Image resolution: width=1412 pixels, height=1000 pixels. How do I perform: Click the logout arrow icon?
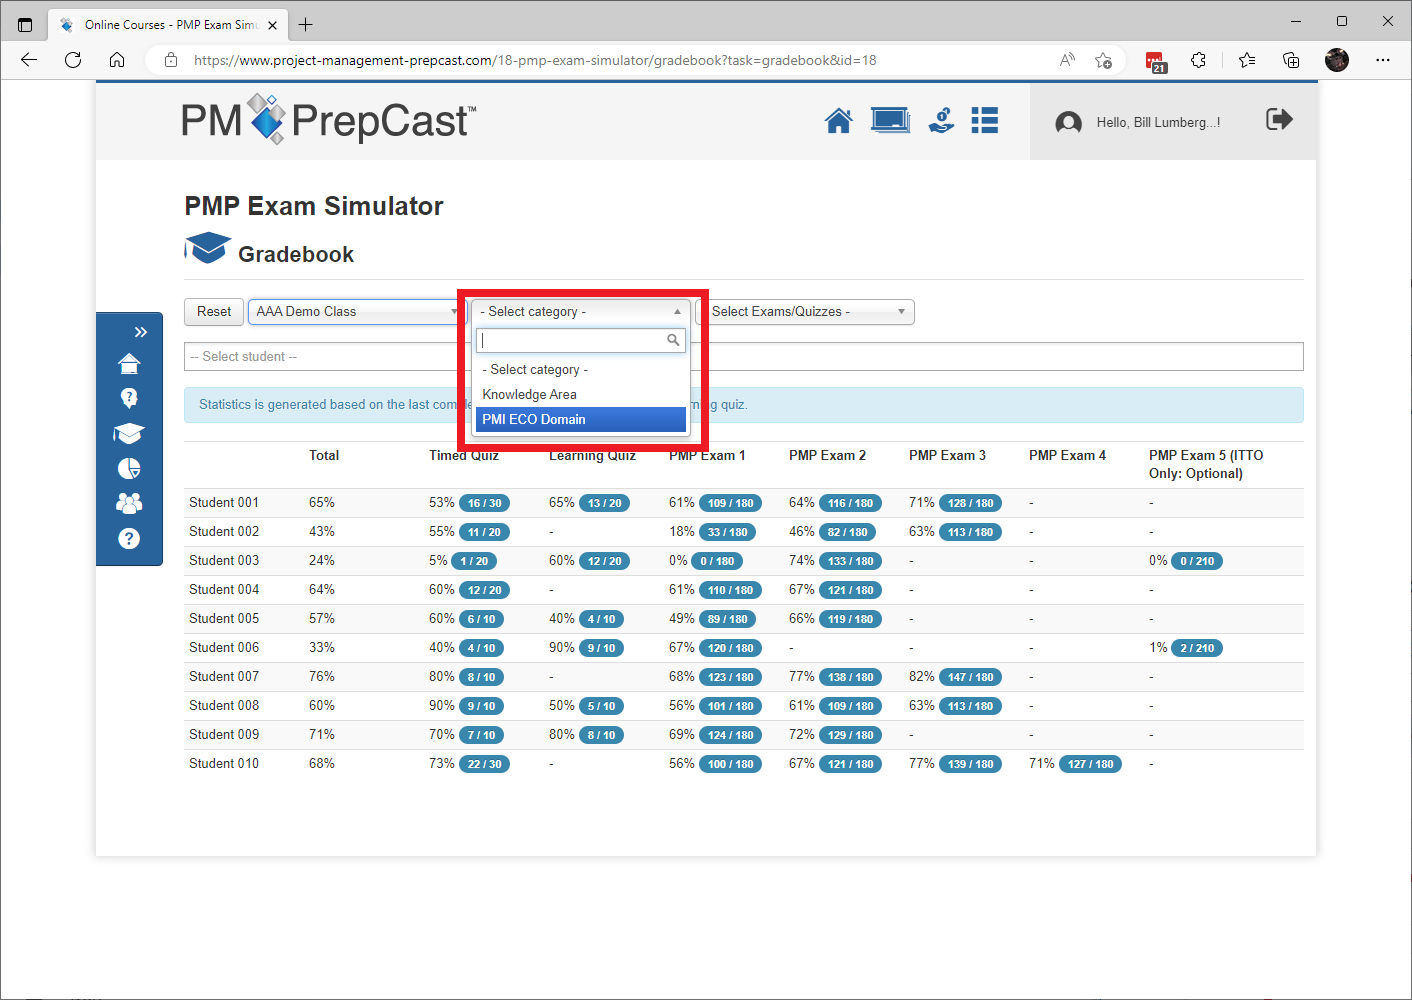(1279, 120)
